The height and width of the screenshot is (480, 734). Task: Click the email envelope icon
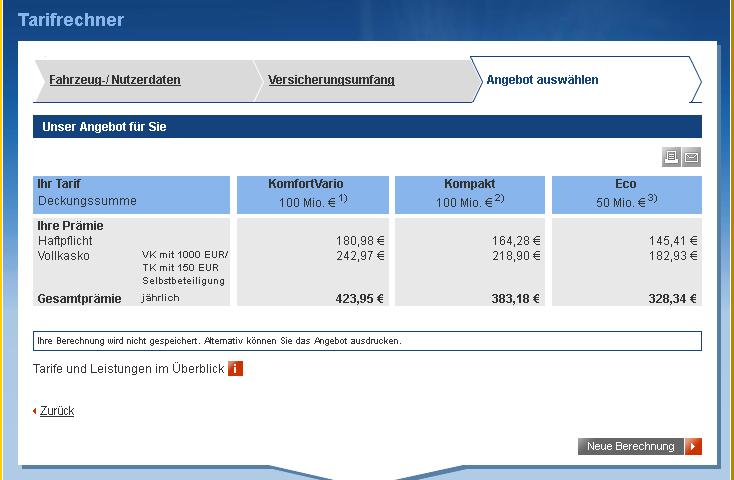pyautogui.click(x=691, y=157)
